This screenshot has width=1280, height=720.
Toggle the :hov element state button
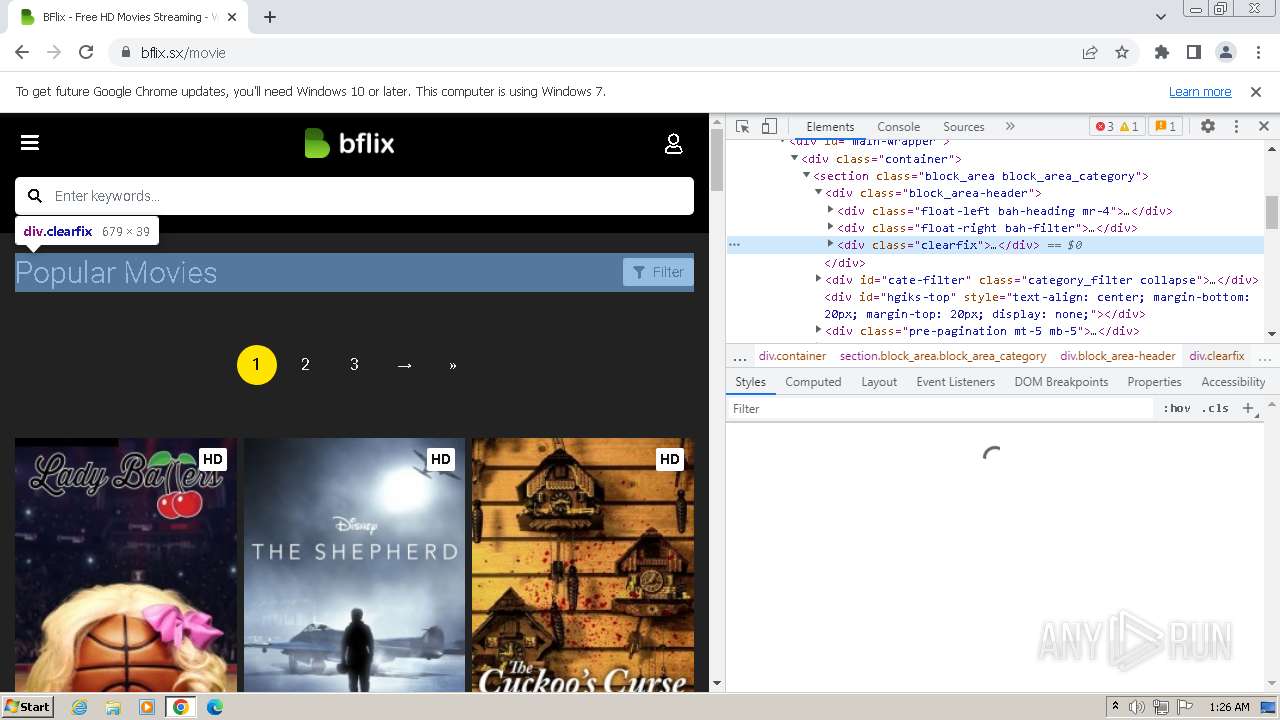[1177, 409]
